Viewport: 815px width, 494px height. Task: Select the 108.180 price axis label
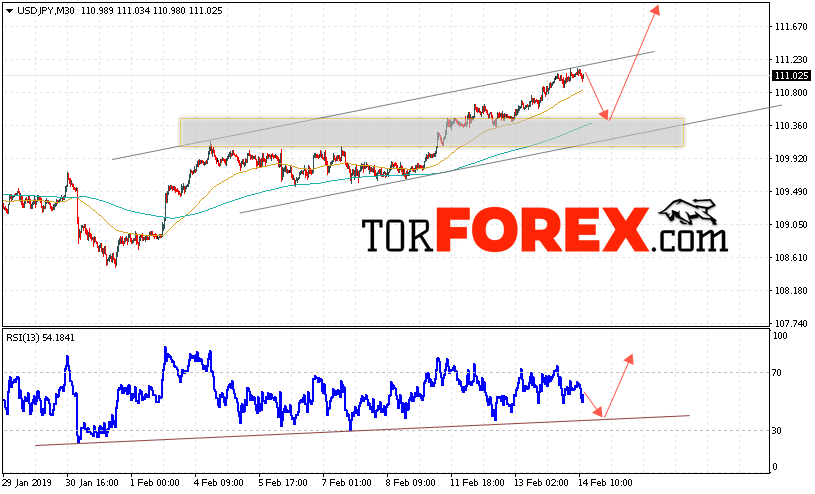(x=791, y=290)
